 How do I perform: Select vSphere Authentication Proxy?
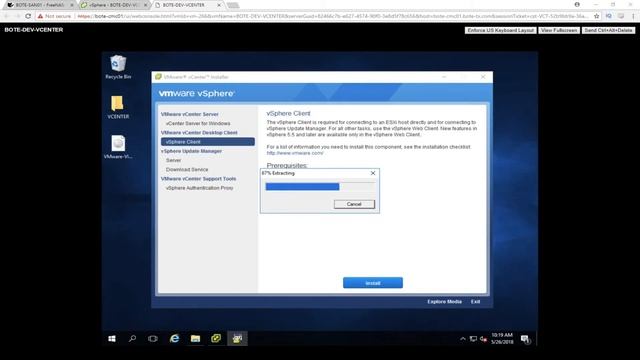[199, 188]
